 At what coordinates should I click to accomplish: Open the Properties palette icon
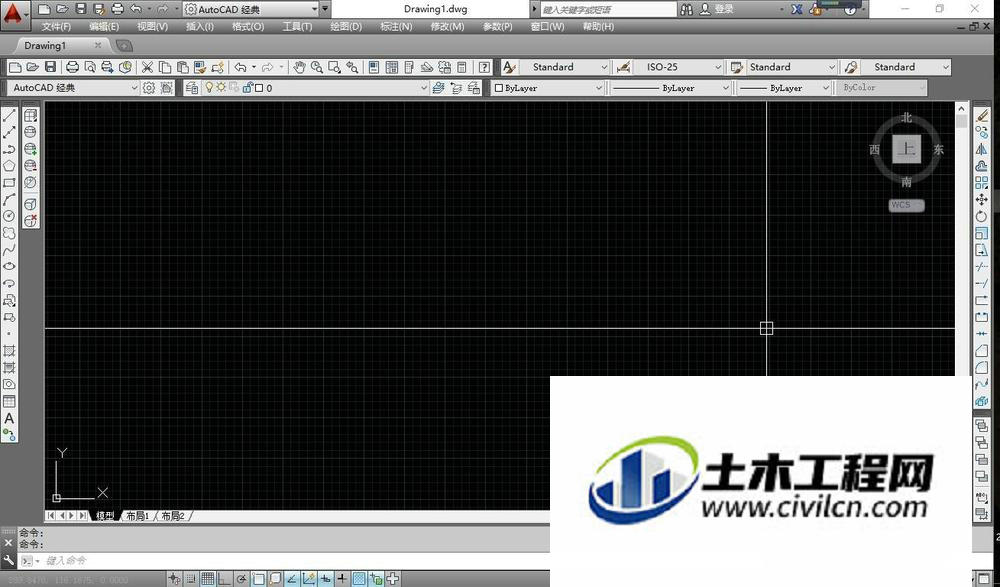[x=374, y=67]
